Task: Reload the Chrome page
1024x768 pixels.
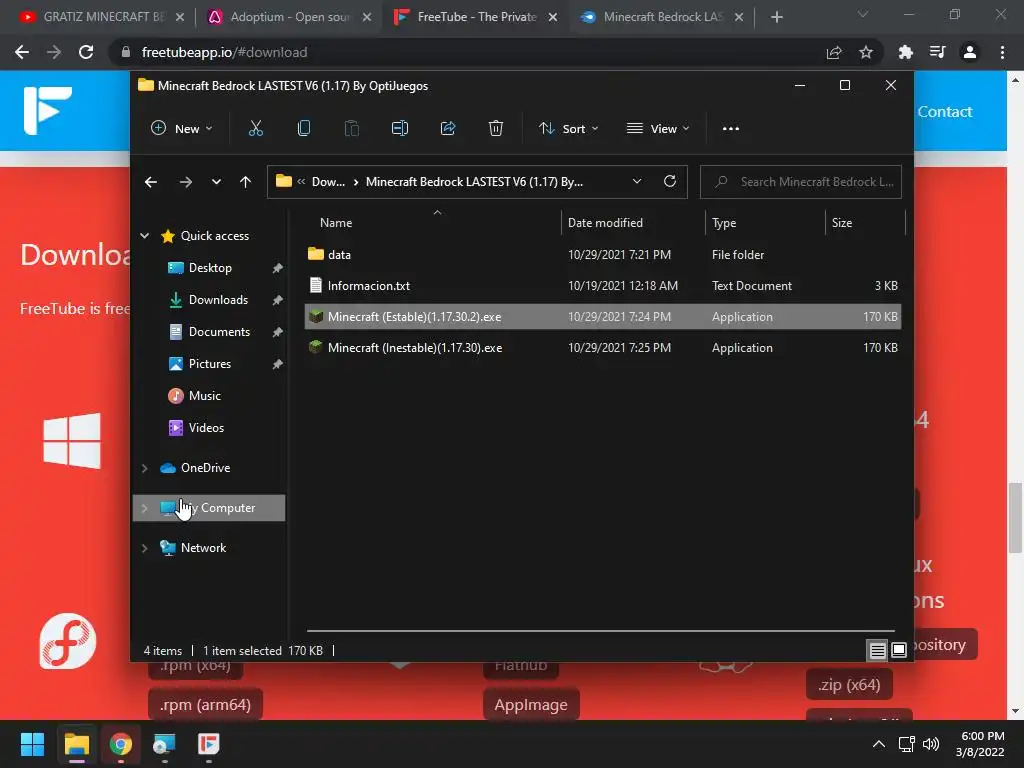Action: (x=86, y=52)
